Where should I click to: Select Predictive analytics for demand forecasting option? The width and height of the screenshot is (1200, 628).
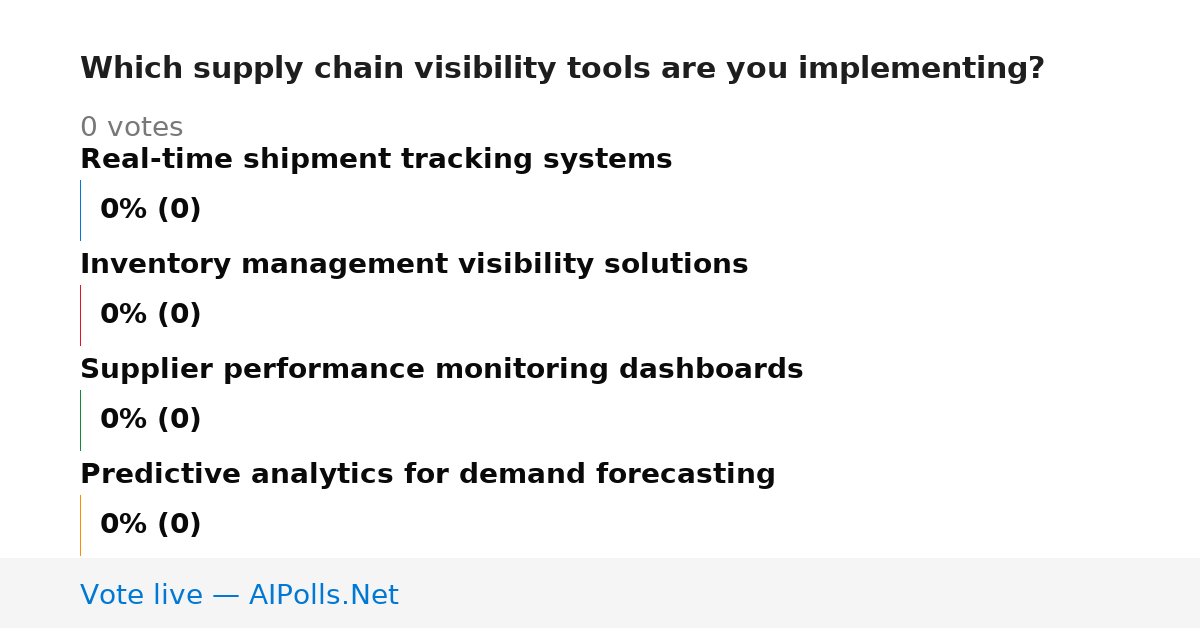coord(428,475)
